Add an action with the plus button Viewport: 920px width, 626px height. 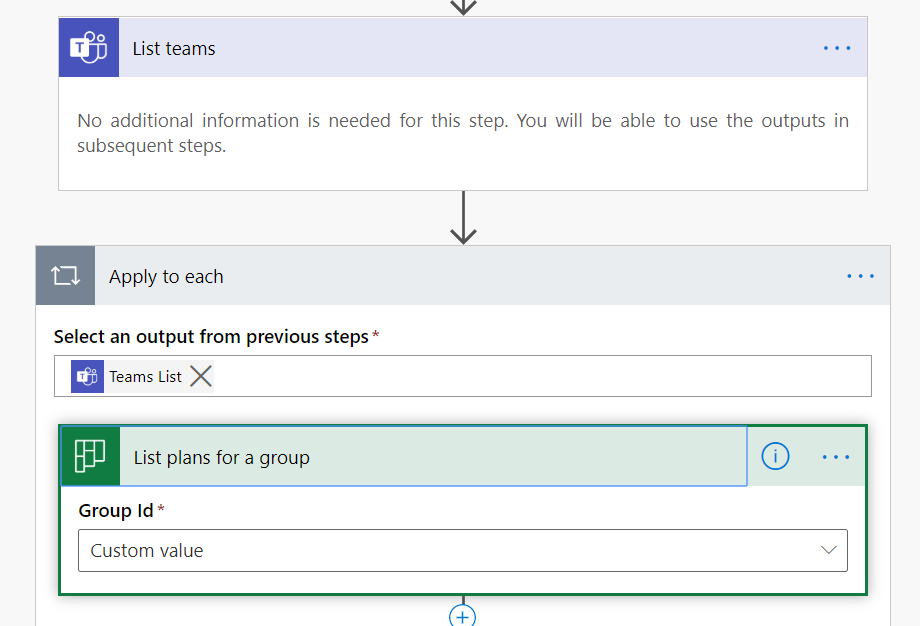pyautogui.click(x=462, y=616)
